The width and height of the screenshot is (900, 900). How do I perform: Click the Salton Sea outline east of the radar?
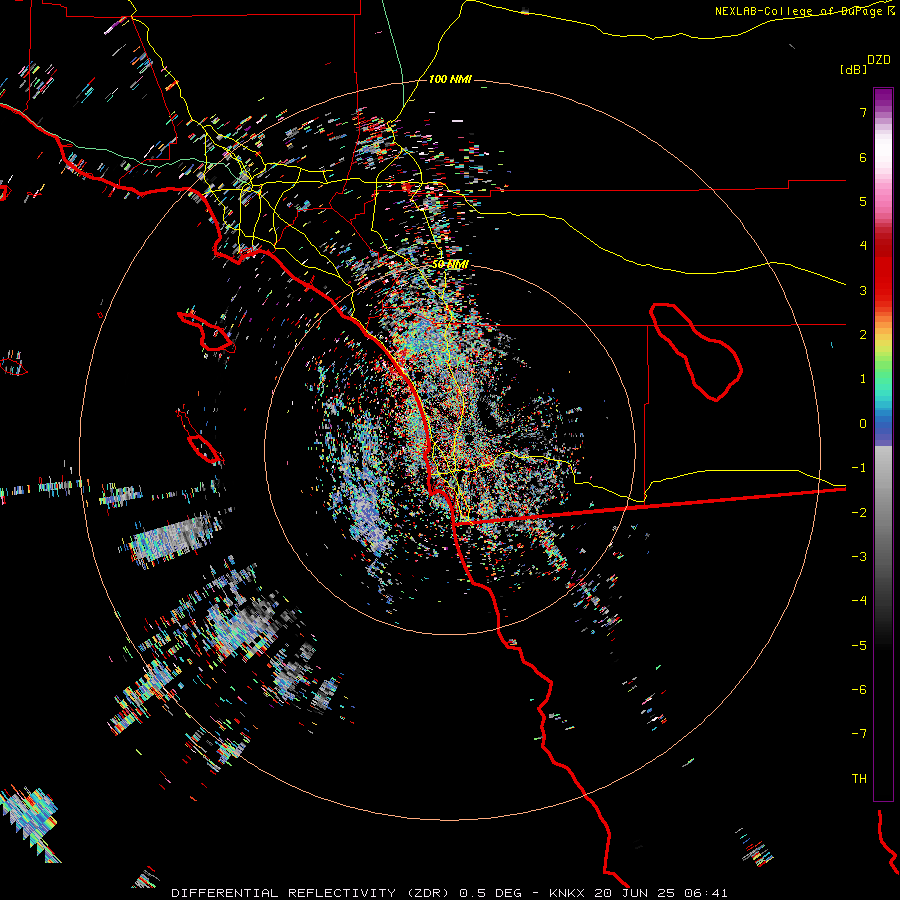[x=696, y=352]
